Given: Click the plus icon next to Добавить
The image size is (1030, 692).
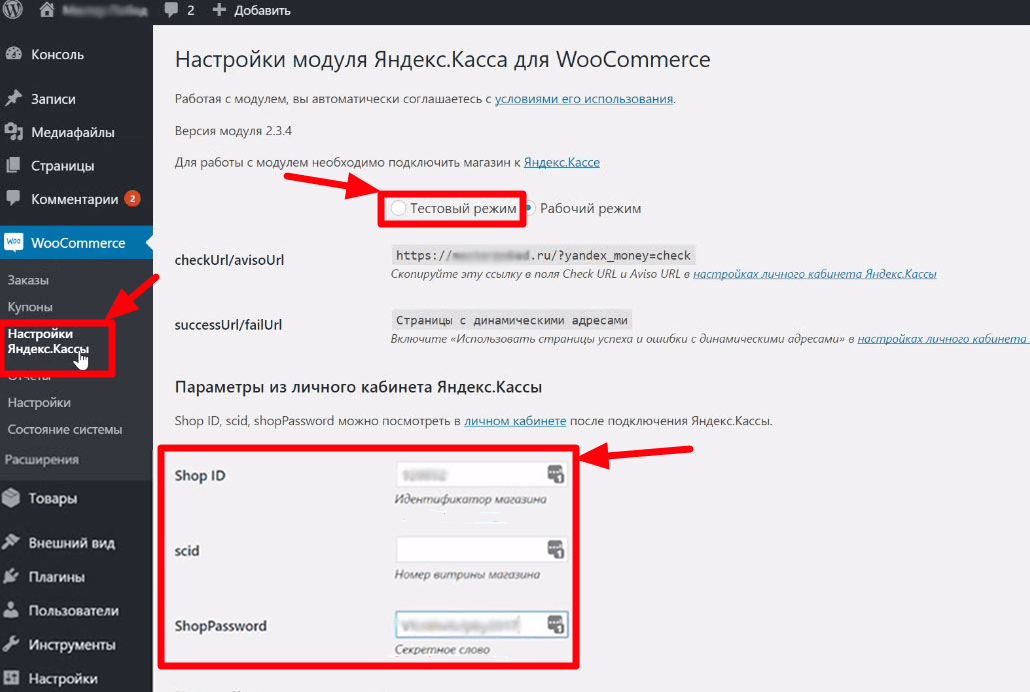Looking at the screenshot, I should tap(219, 10).
